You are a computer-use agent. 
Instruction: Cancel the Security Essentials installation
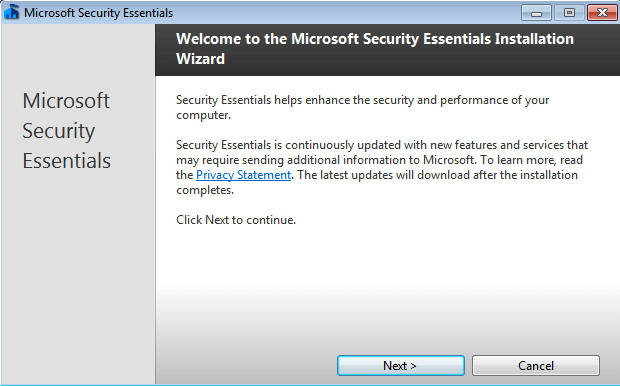tap(536, 365)
